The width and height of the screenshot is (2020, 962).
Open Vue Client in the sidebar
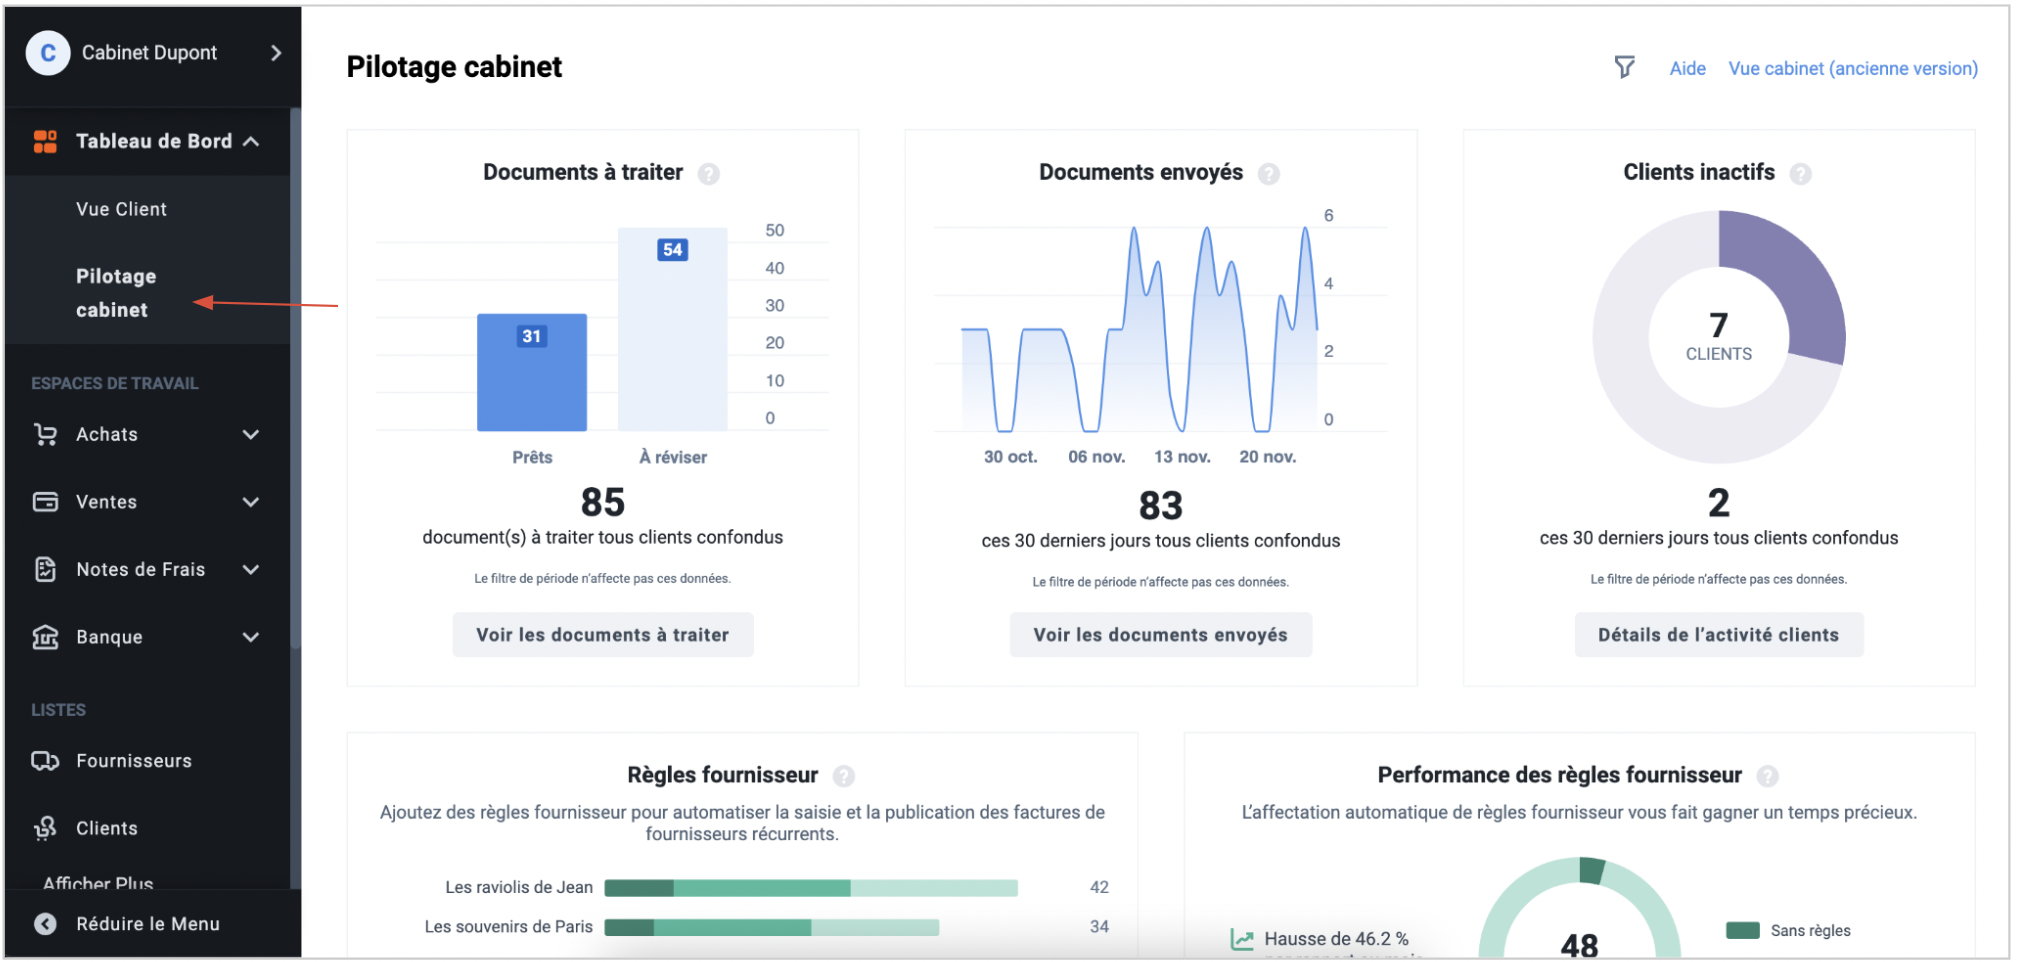pyautogui.click(x=121, y=209)
